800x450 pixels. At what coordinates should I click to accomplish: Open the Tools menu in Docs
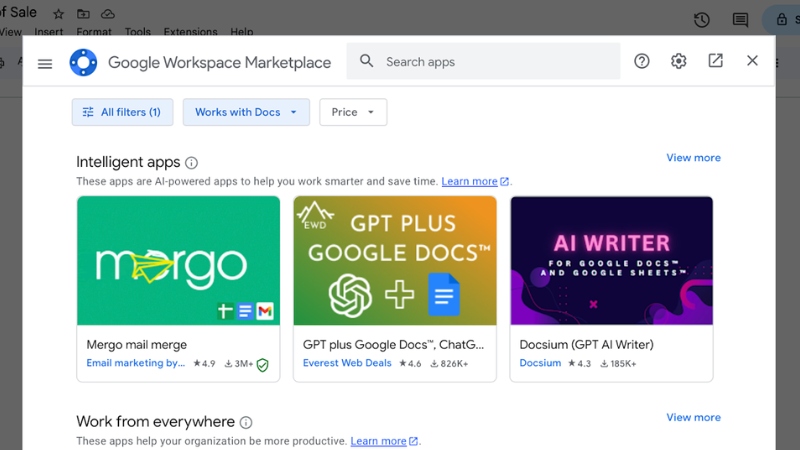tap(138, 32)
